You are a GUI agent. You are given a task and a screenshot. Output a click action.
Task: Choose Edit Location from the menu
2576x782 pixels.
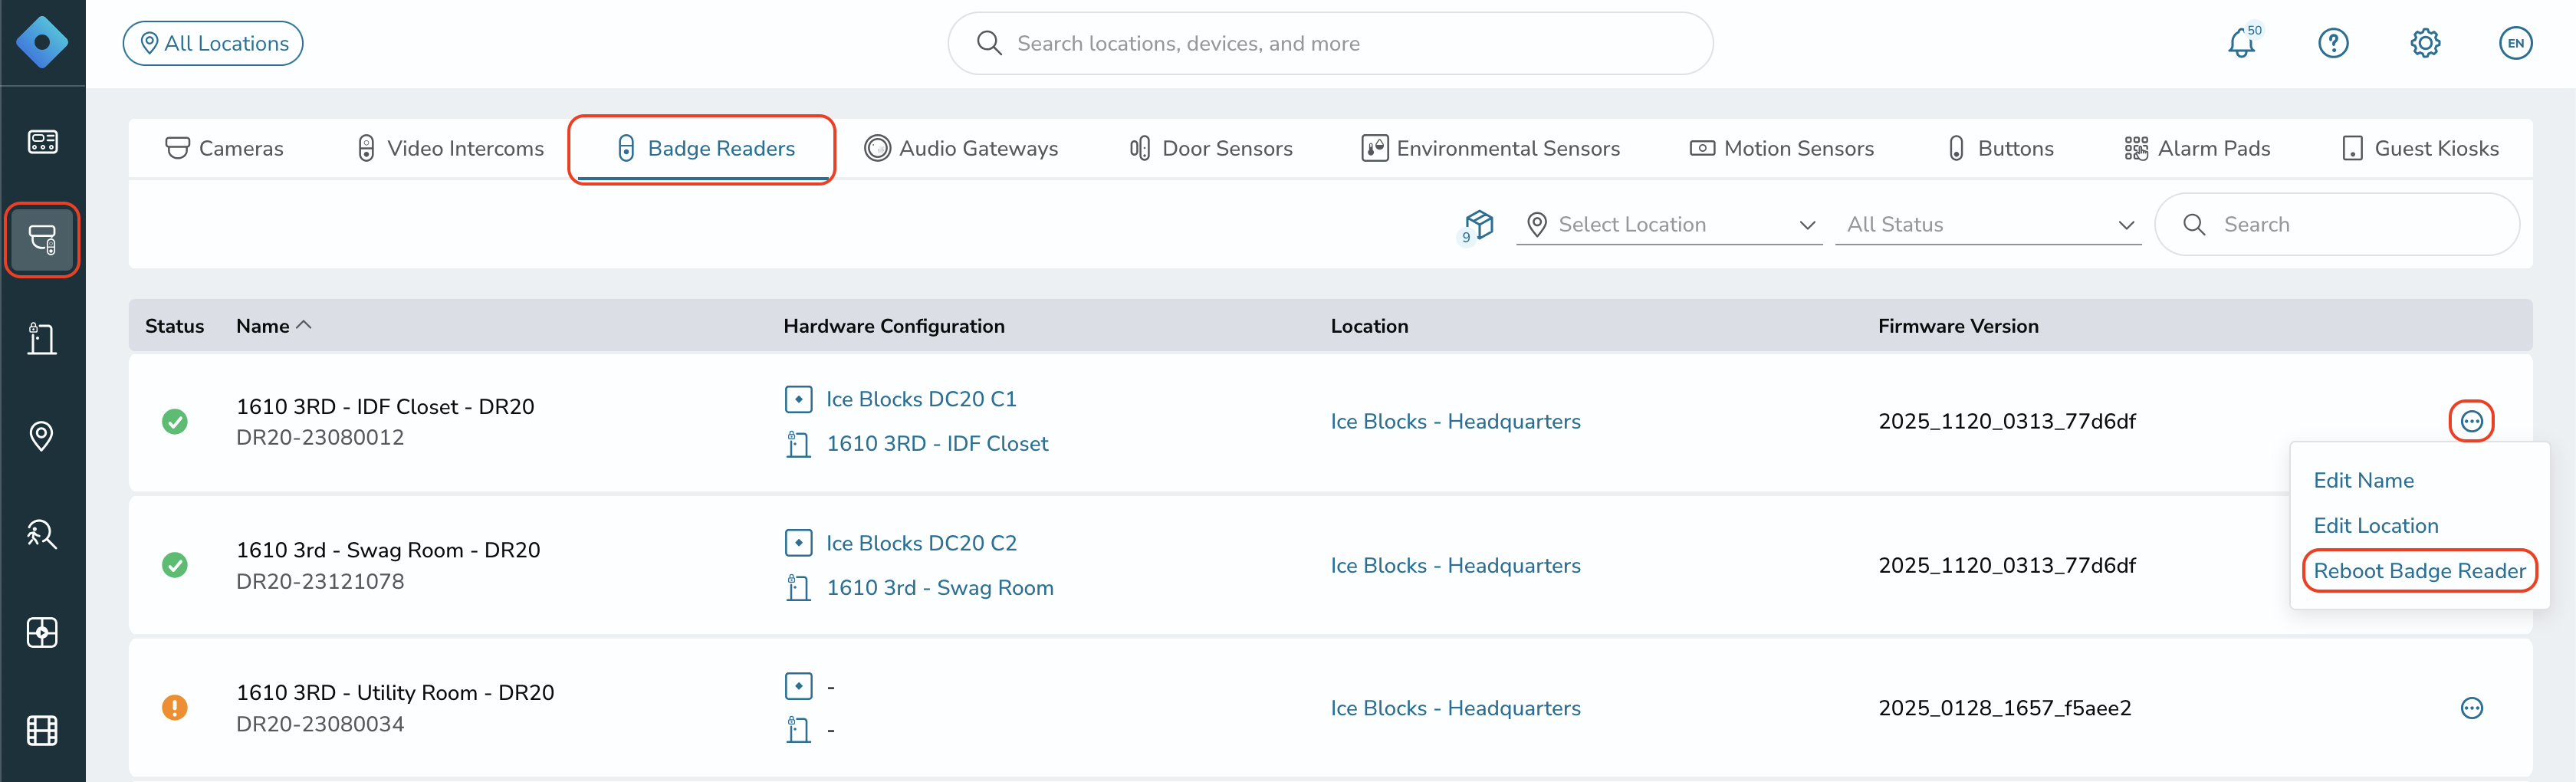click(x=2375, y=526)
